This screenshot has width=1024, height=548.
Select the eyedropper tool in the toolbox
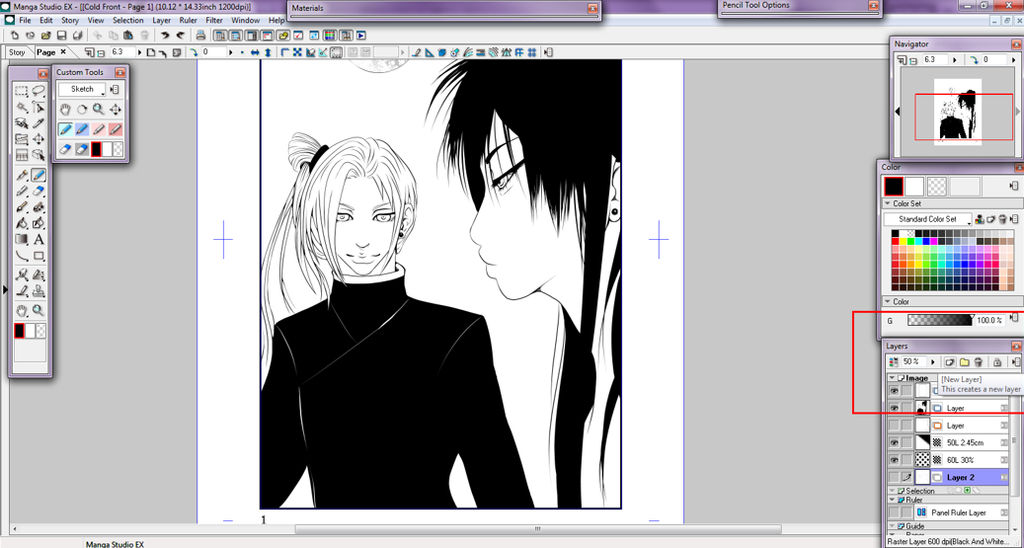[39, 123]
